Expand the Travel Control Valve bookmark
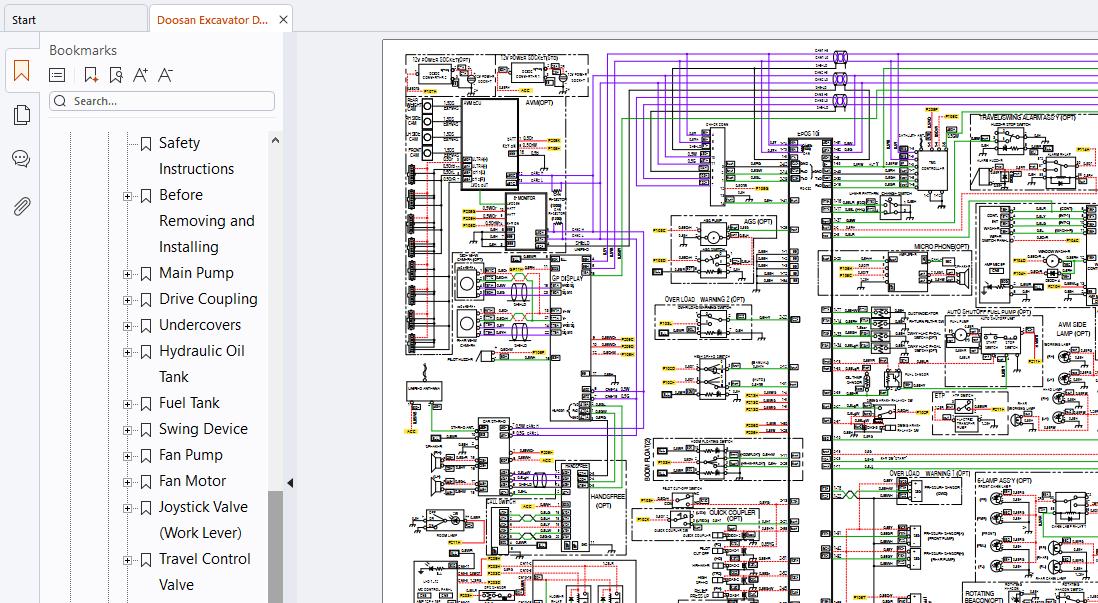 coord(127,560)
